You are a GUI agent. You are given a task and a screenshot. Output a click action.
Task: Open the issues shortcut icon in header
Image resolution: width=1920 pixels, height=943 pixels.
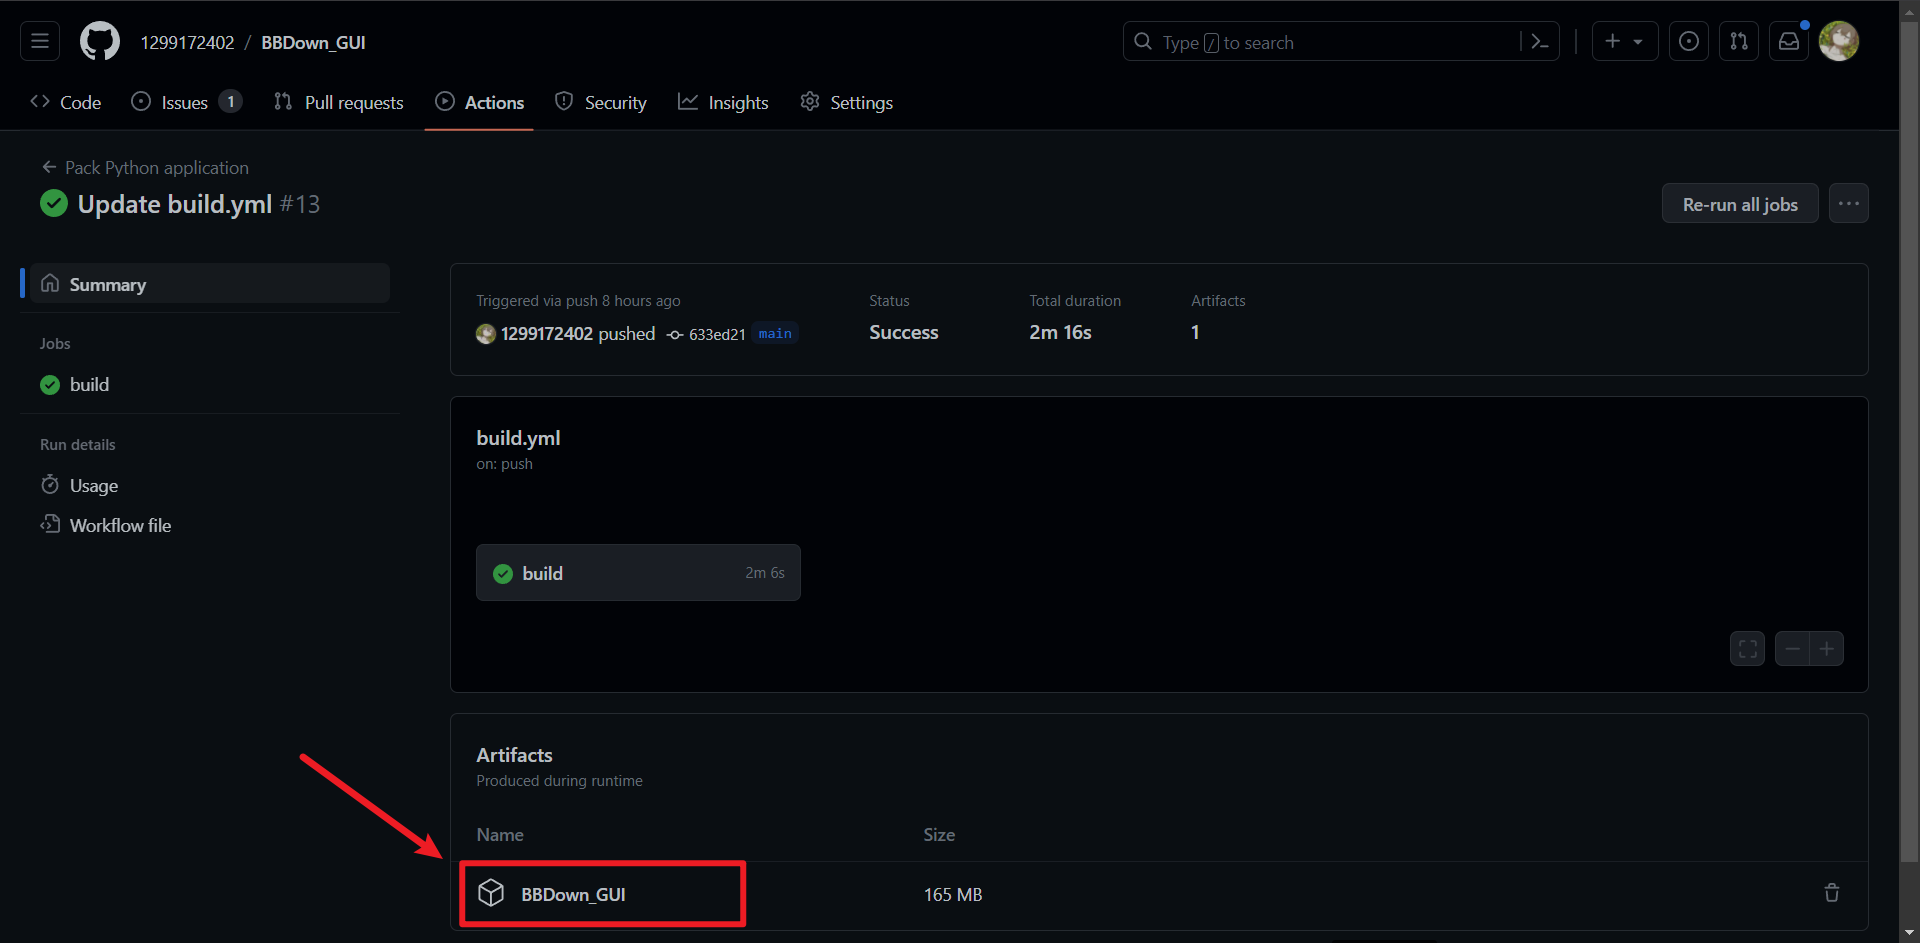[x=1688, y=42]
